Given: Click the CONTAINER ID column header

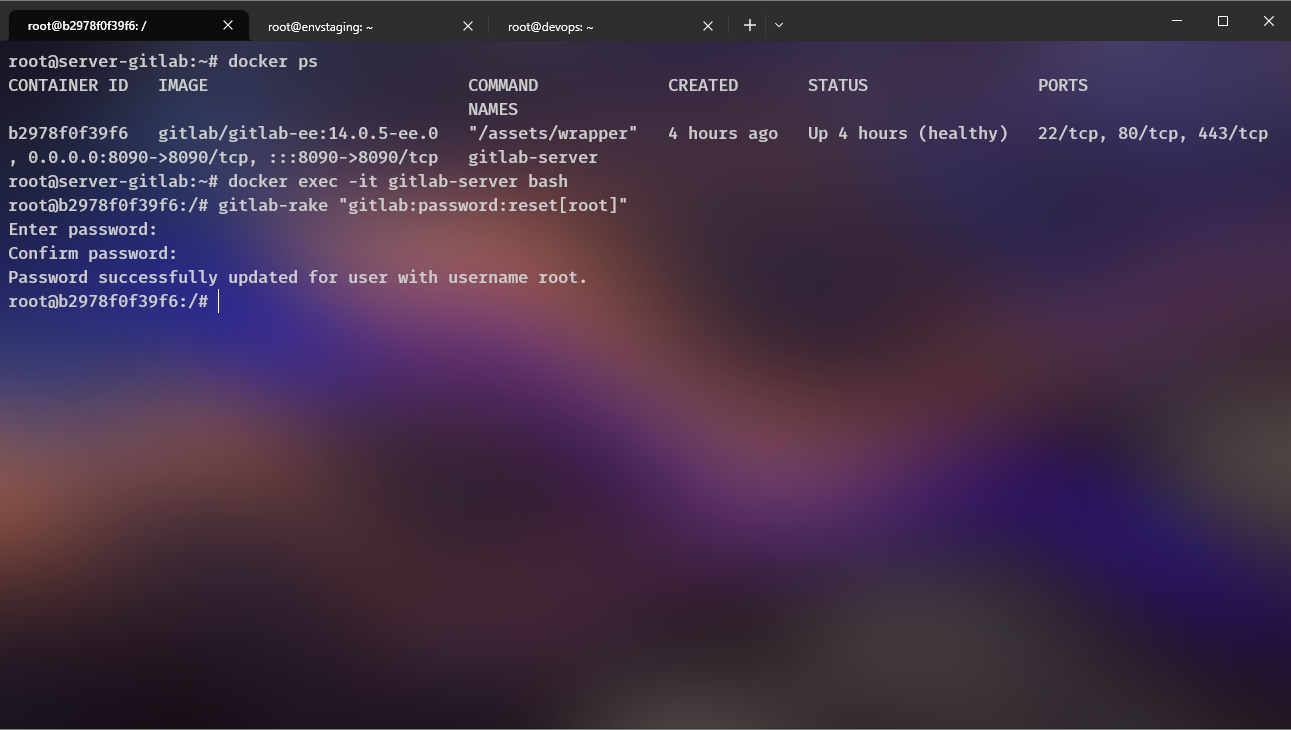Looking at the screenshot, I should point(67,85).
